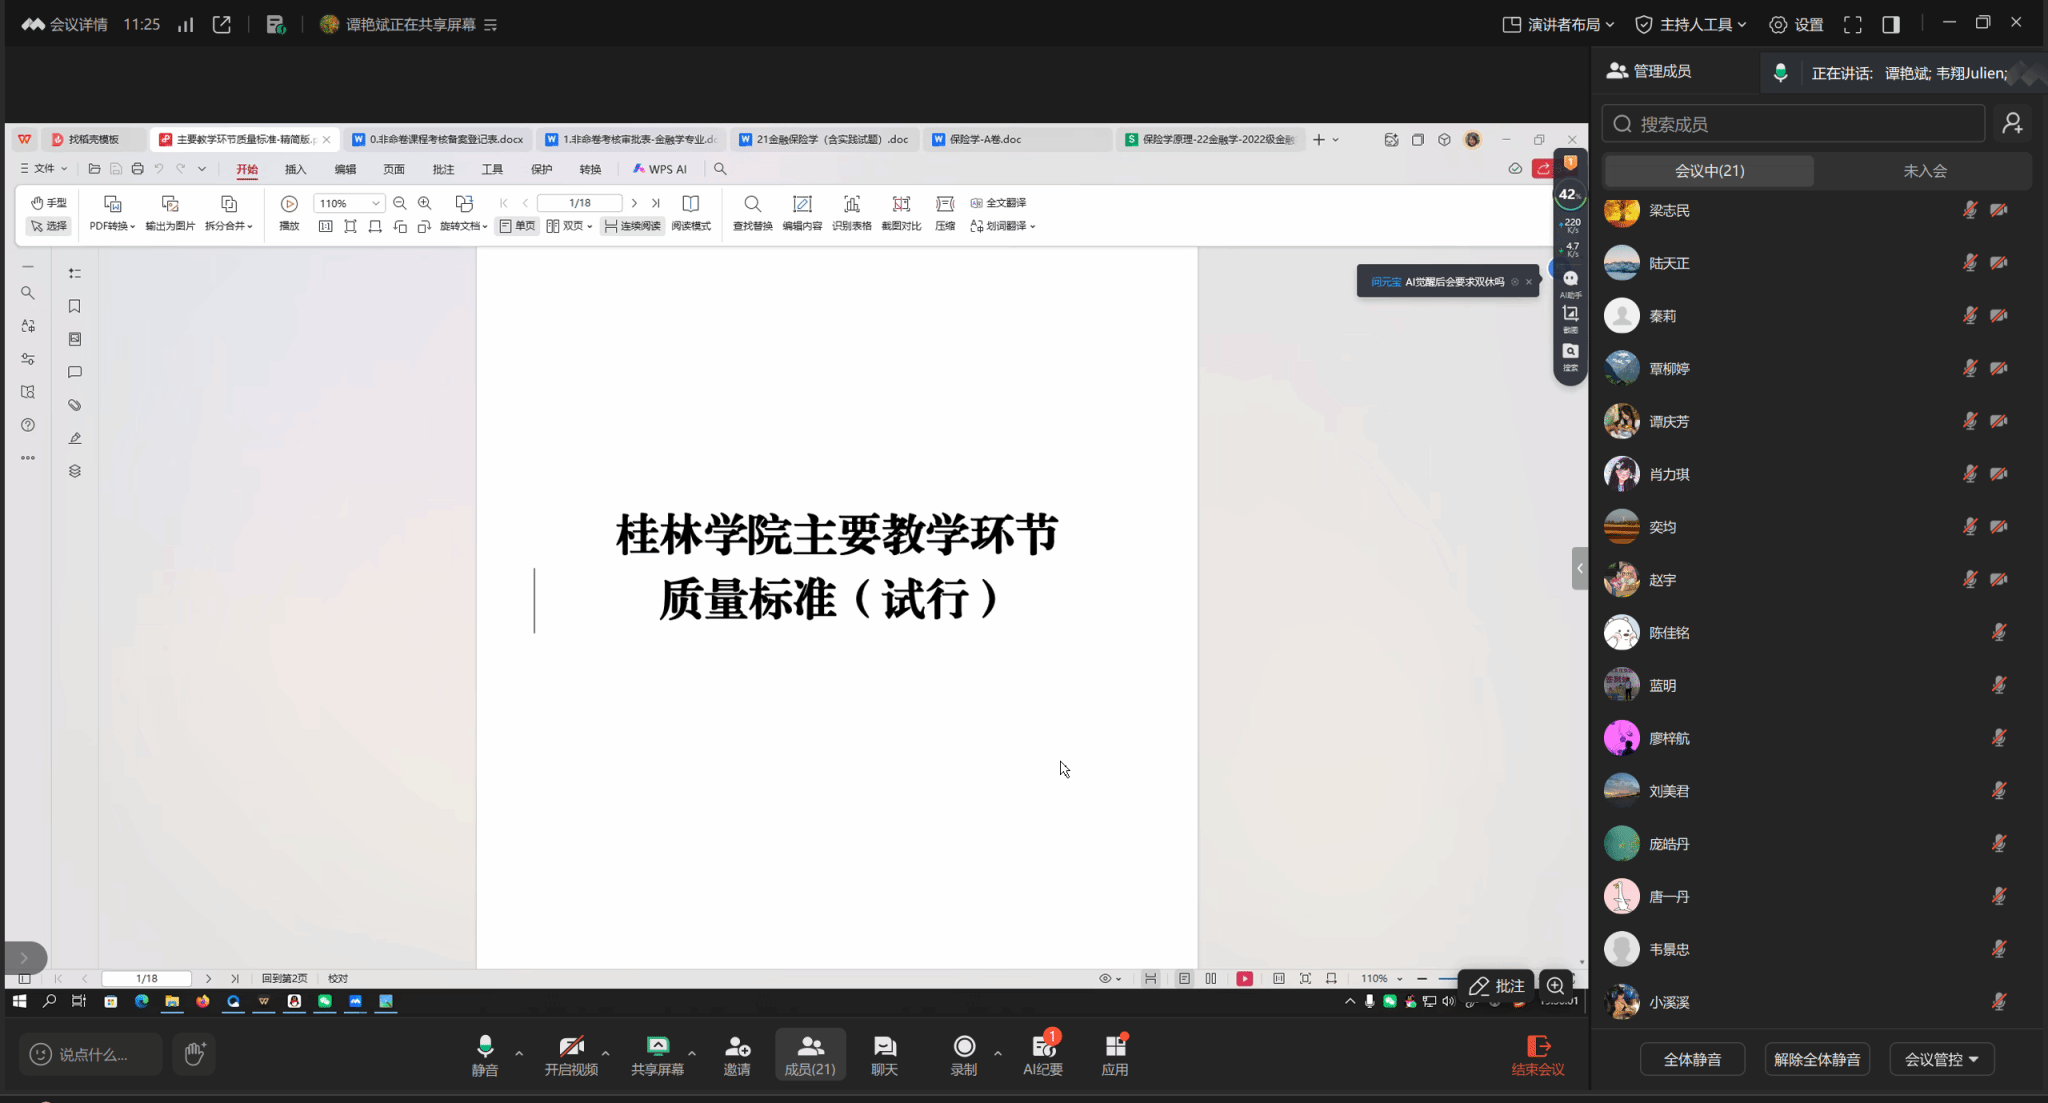Click the Share Screen icon
The height and width of the screenshot is (1103, 2048).
[657, 1047]
